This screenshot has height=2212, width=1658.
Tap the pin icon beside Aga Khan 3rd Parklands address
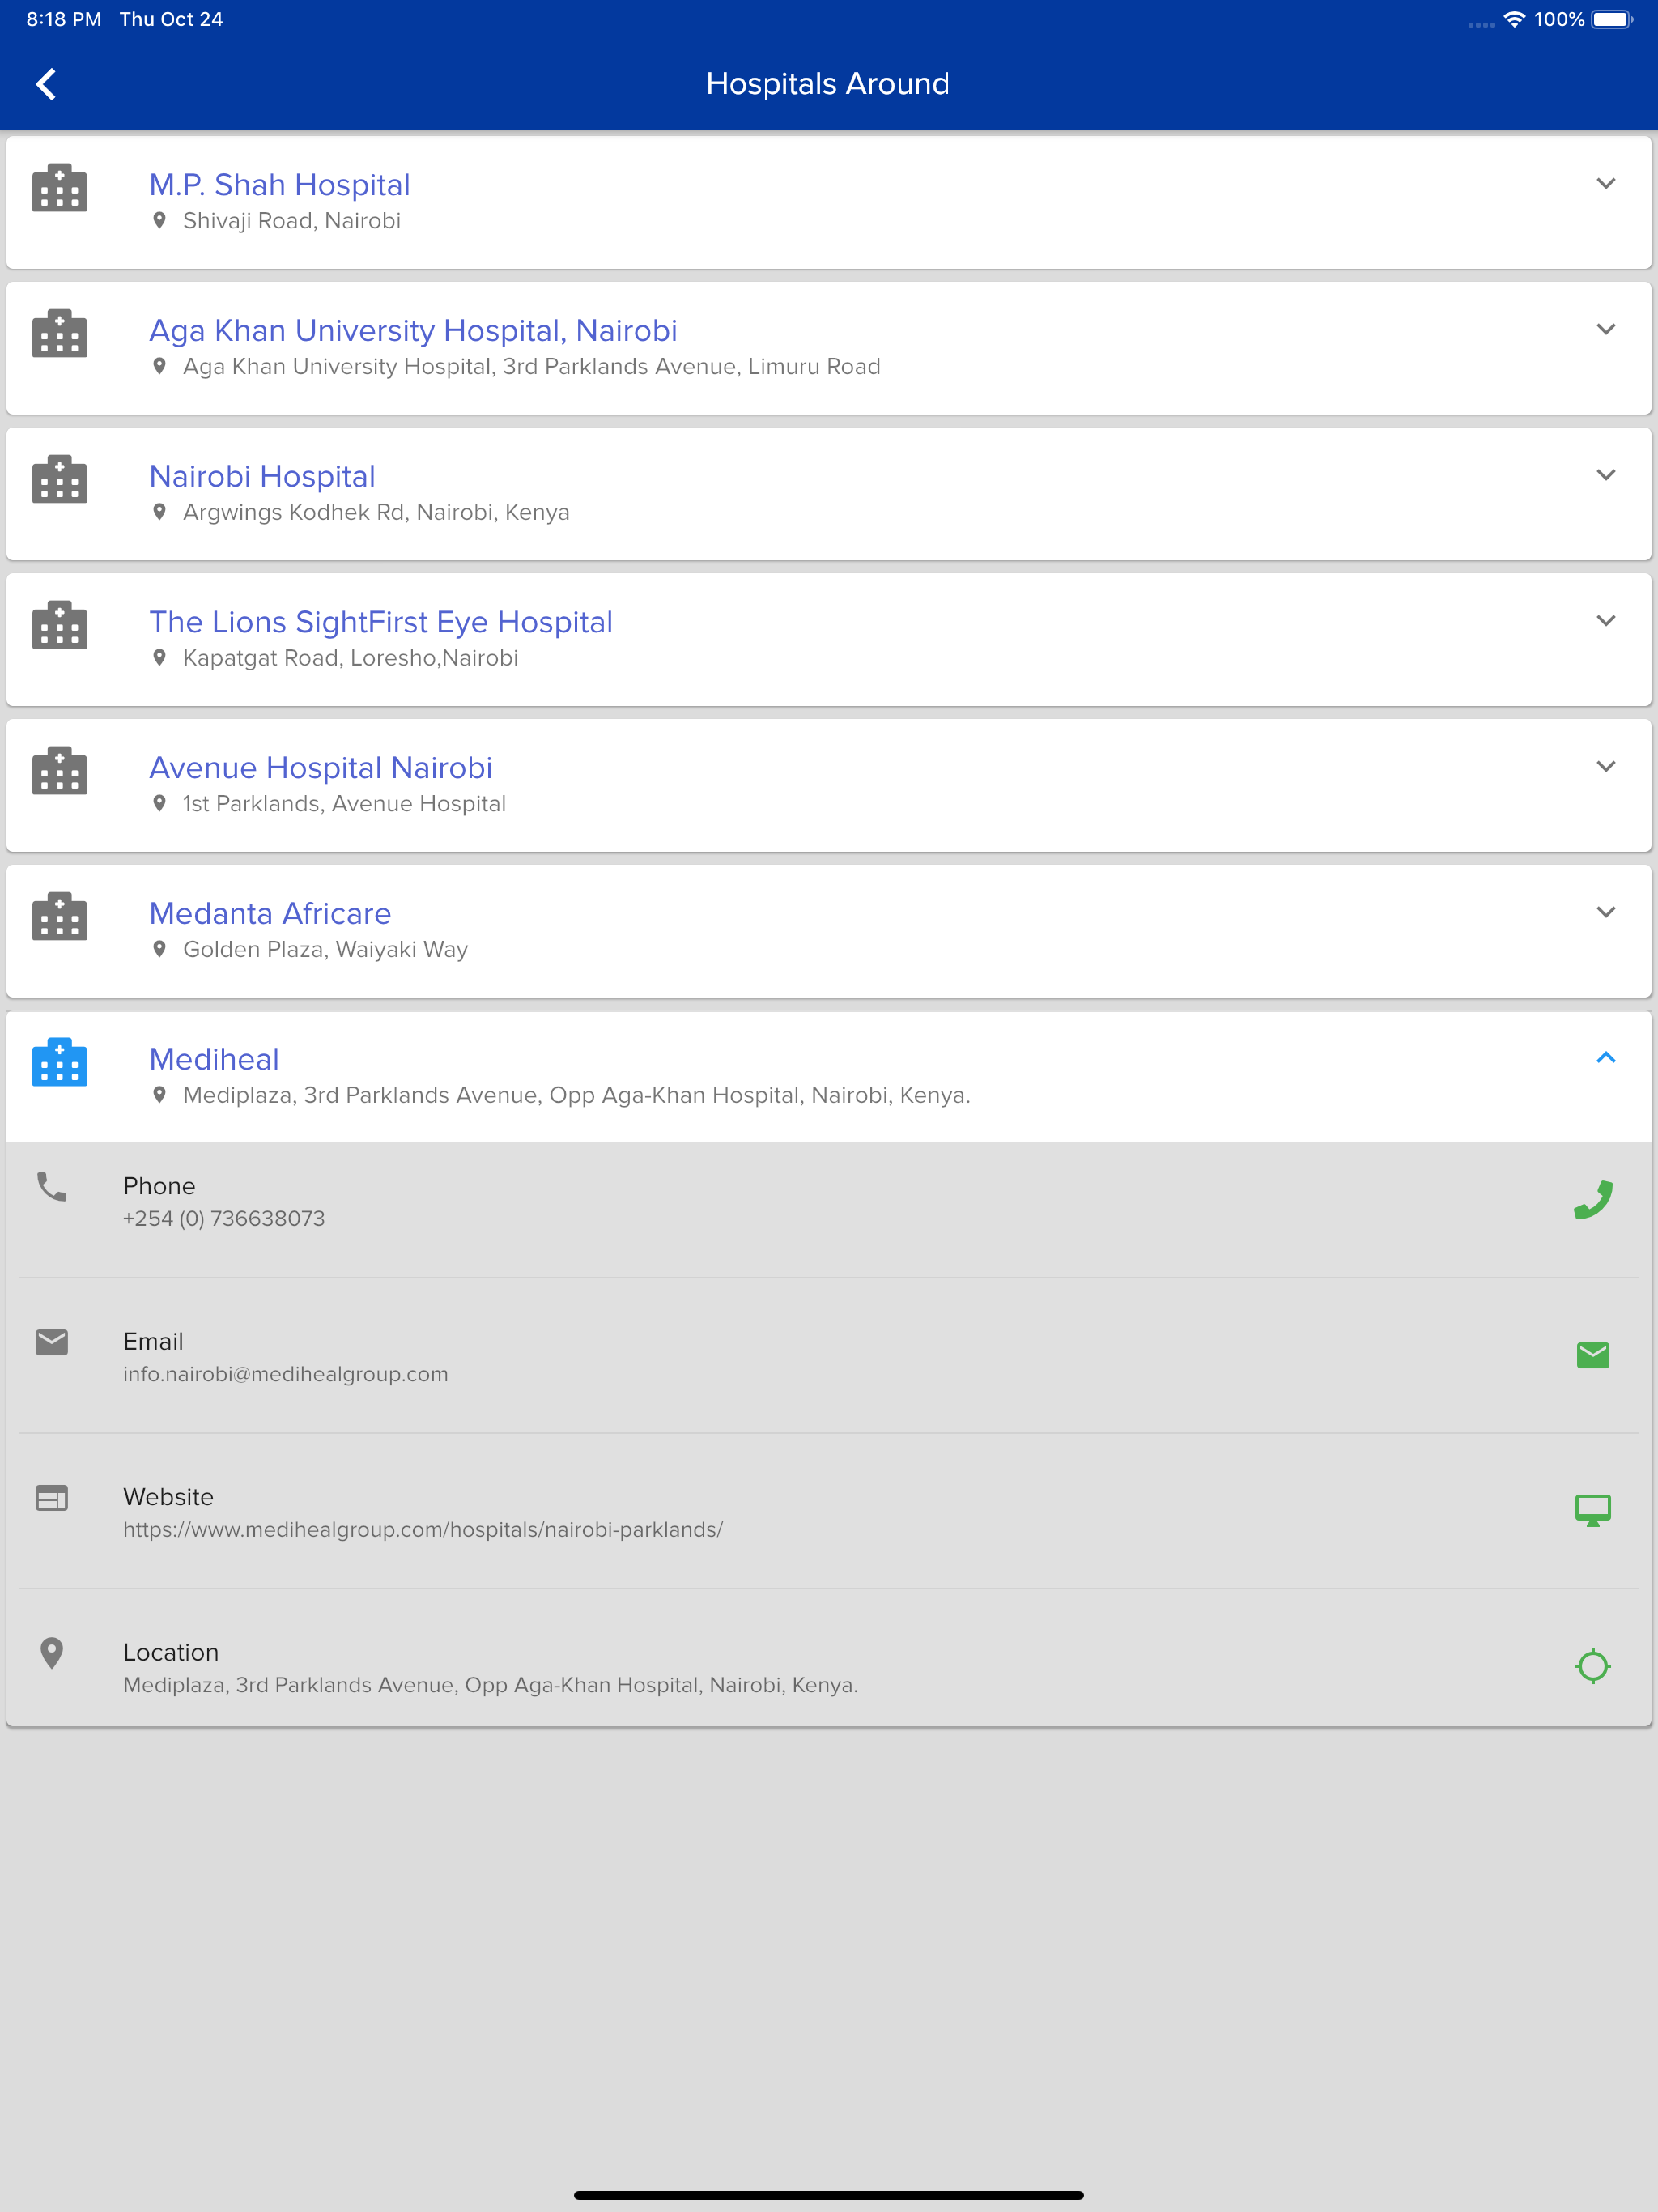click(x=159, y=367)
